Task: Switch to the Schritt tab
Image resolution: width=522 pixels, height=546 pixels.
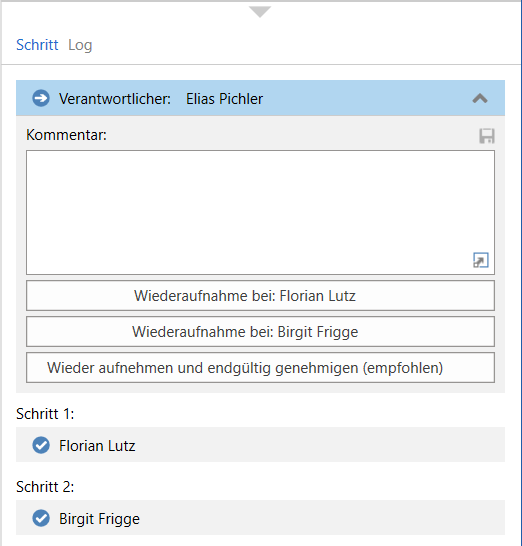Action: [37, 45]
